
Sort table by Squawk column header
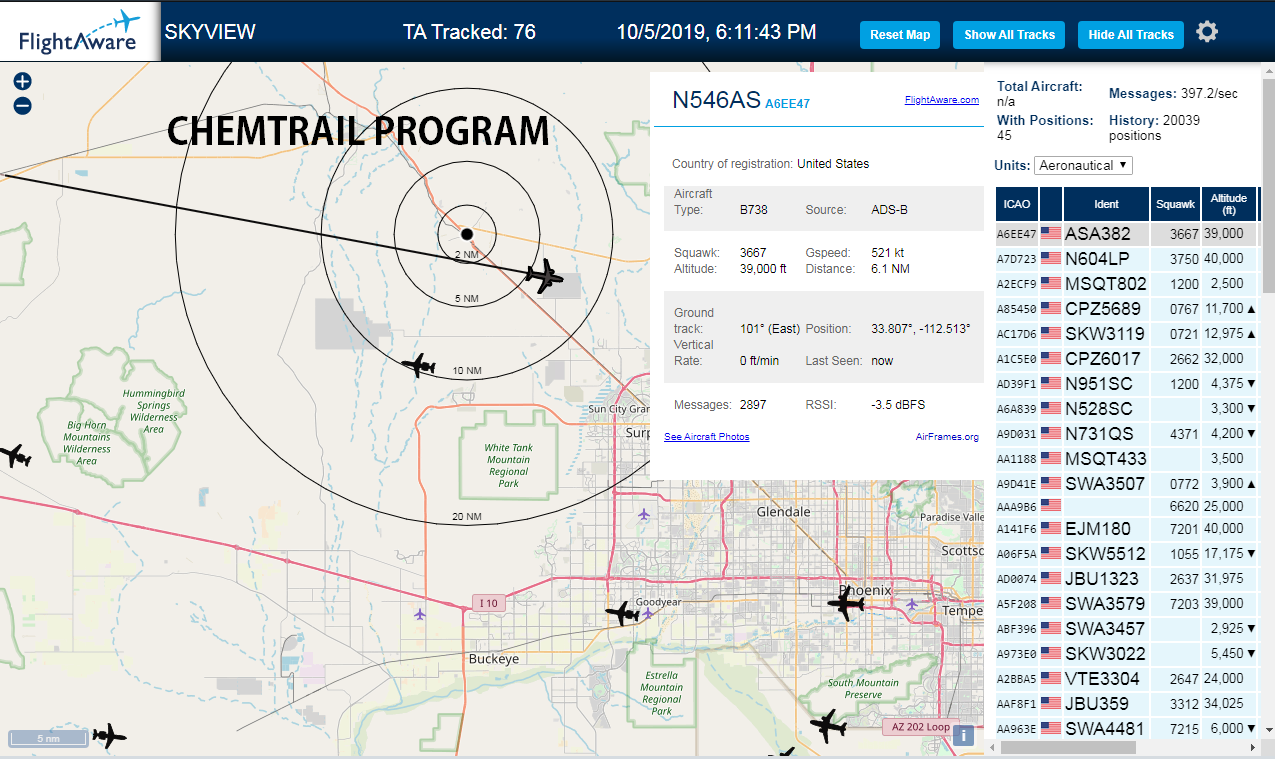tap(1175, 204)
